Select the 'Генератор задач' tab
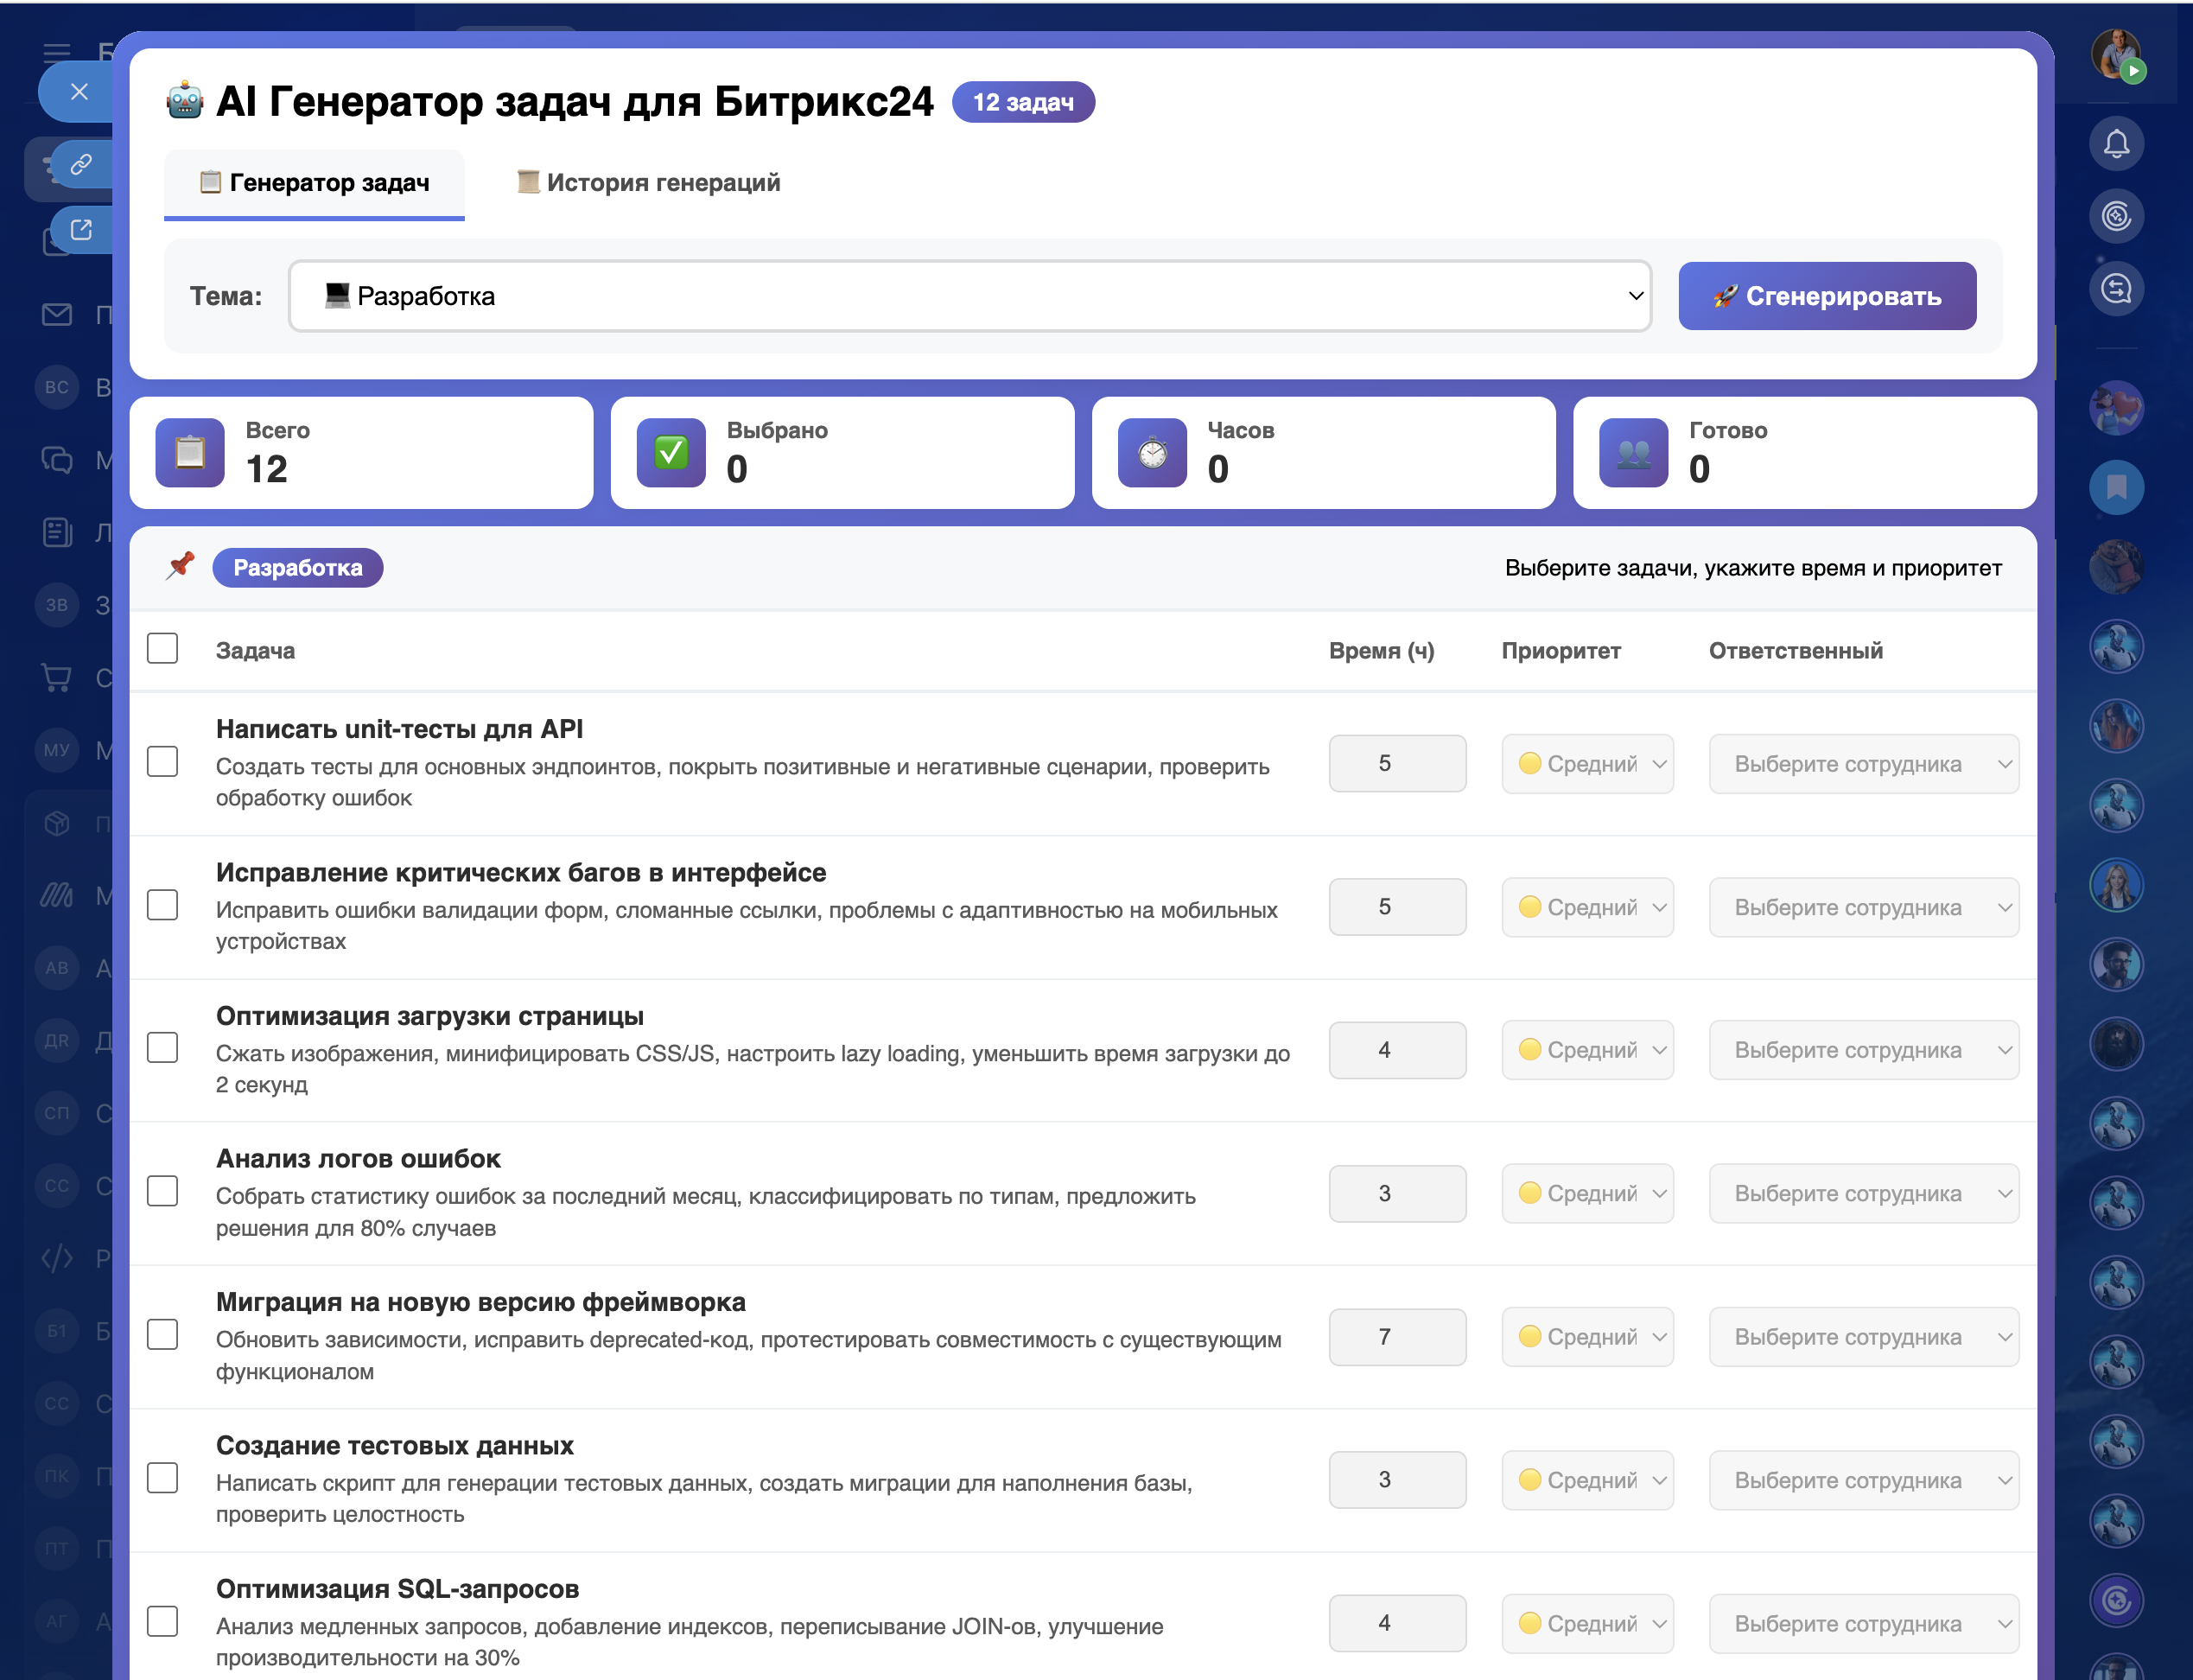 (x=314, y=183)
